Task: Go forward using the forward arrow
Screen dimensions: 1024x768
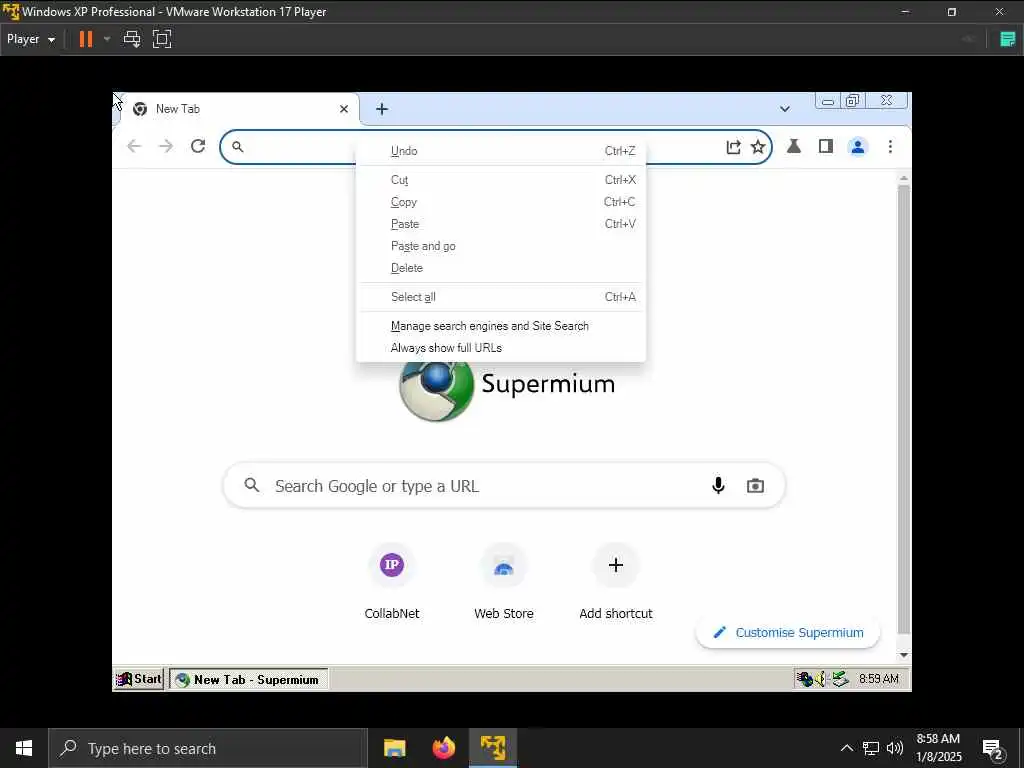Action: pos(166,146)
